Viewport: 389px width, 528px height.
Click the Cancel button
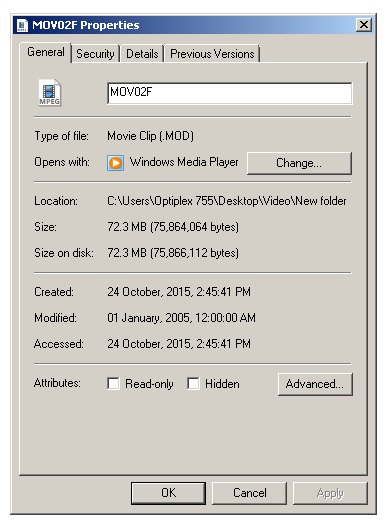[x=250, y=493]
